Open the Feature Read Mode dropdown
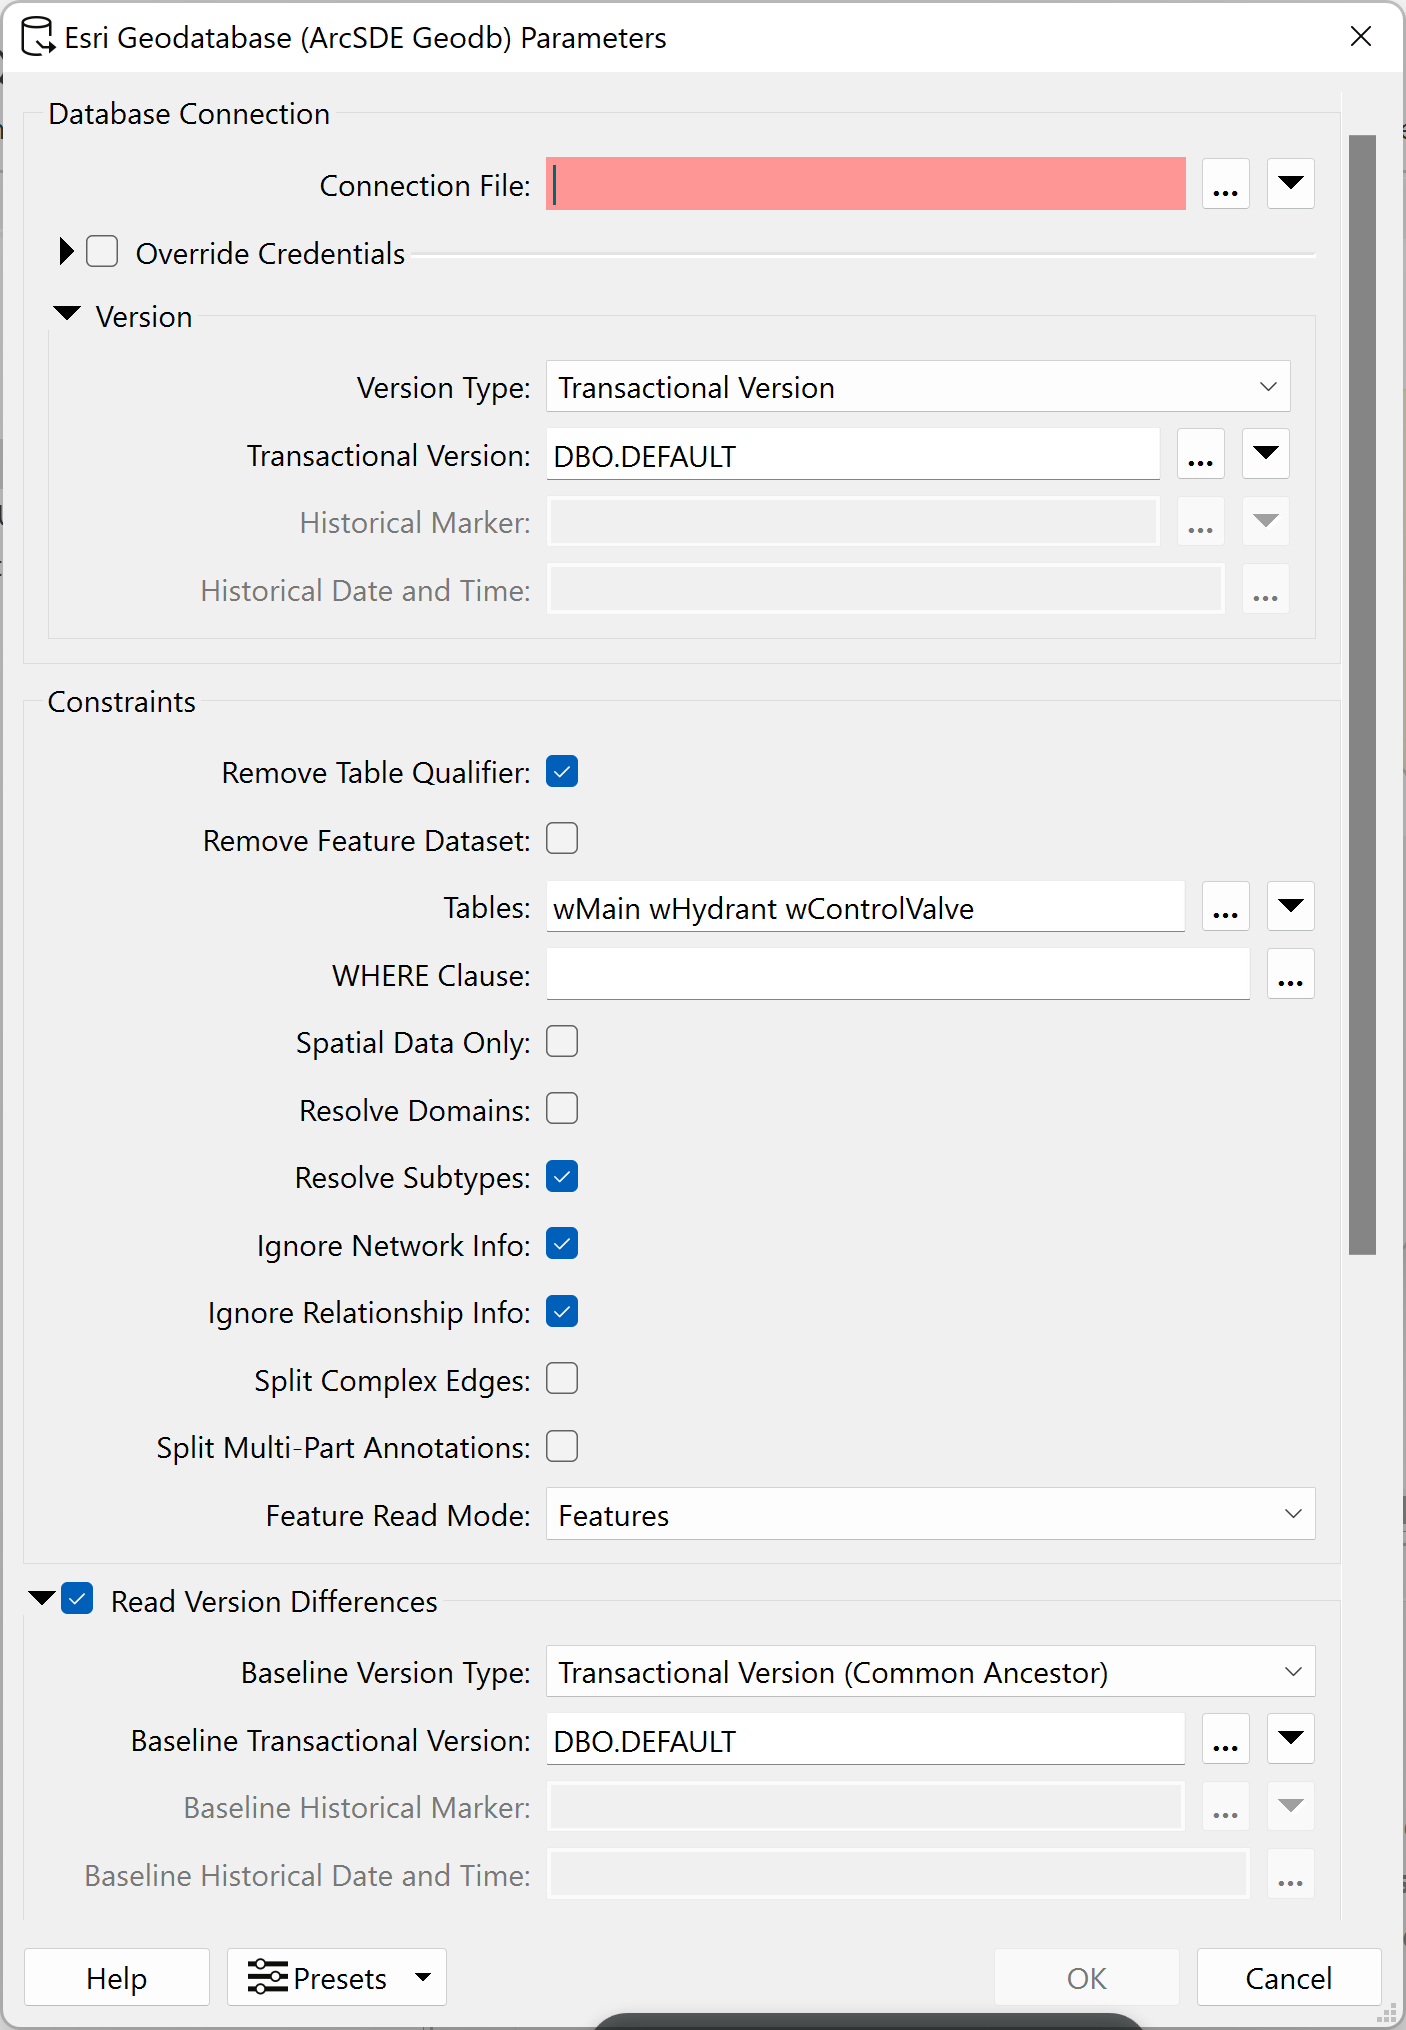 pos(930,1515)
